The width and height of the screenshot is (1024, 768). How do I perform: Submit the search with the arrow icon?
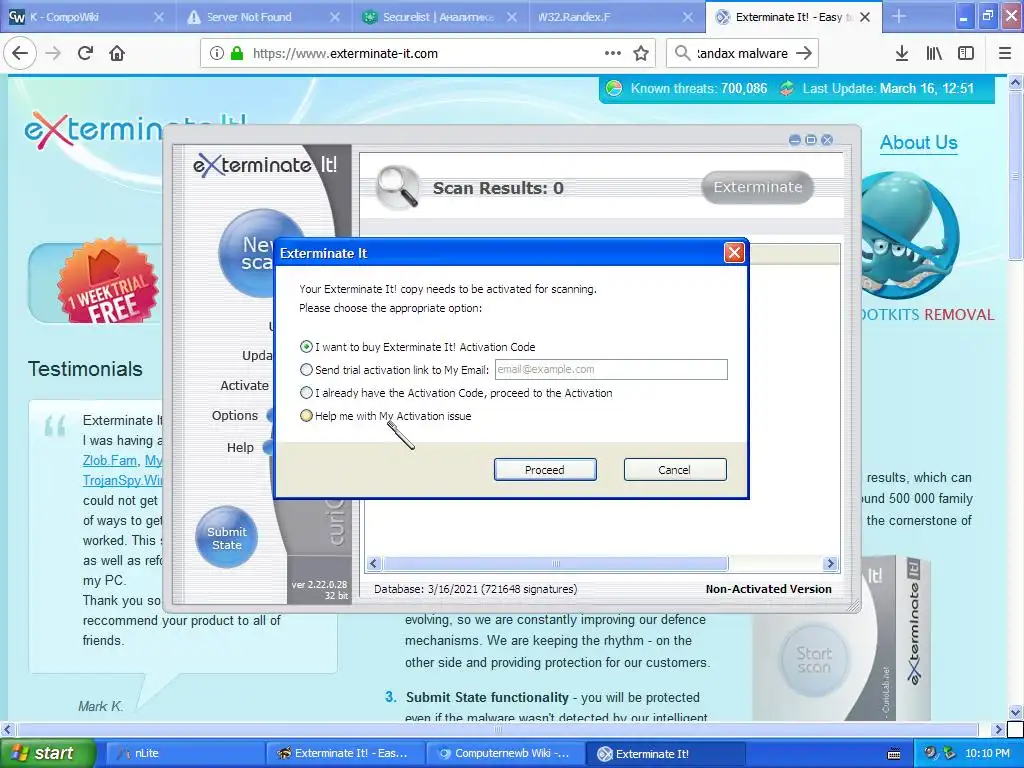pos(804,53)
